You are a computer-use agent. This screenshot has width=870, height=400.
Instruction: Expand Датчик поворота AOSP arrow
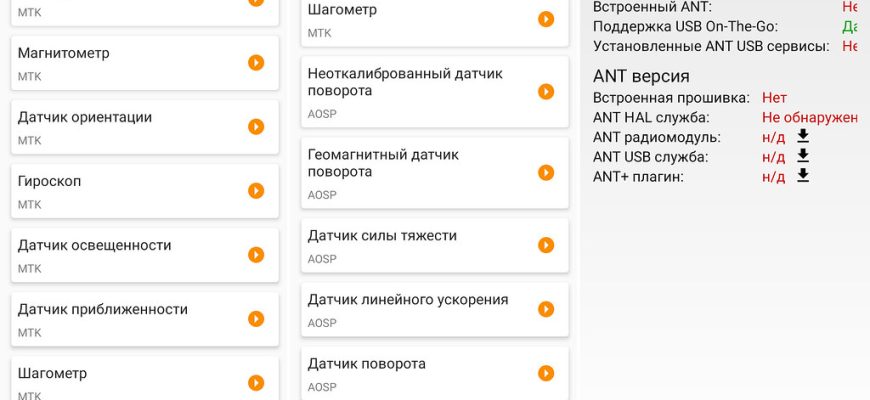546,373
